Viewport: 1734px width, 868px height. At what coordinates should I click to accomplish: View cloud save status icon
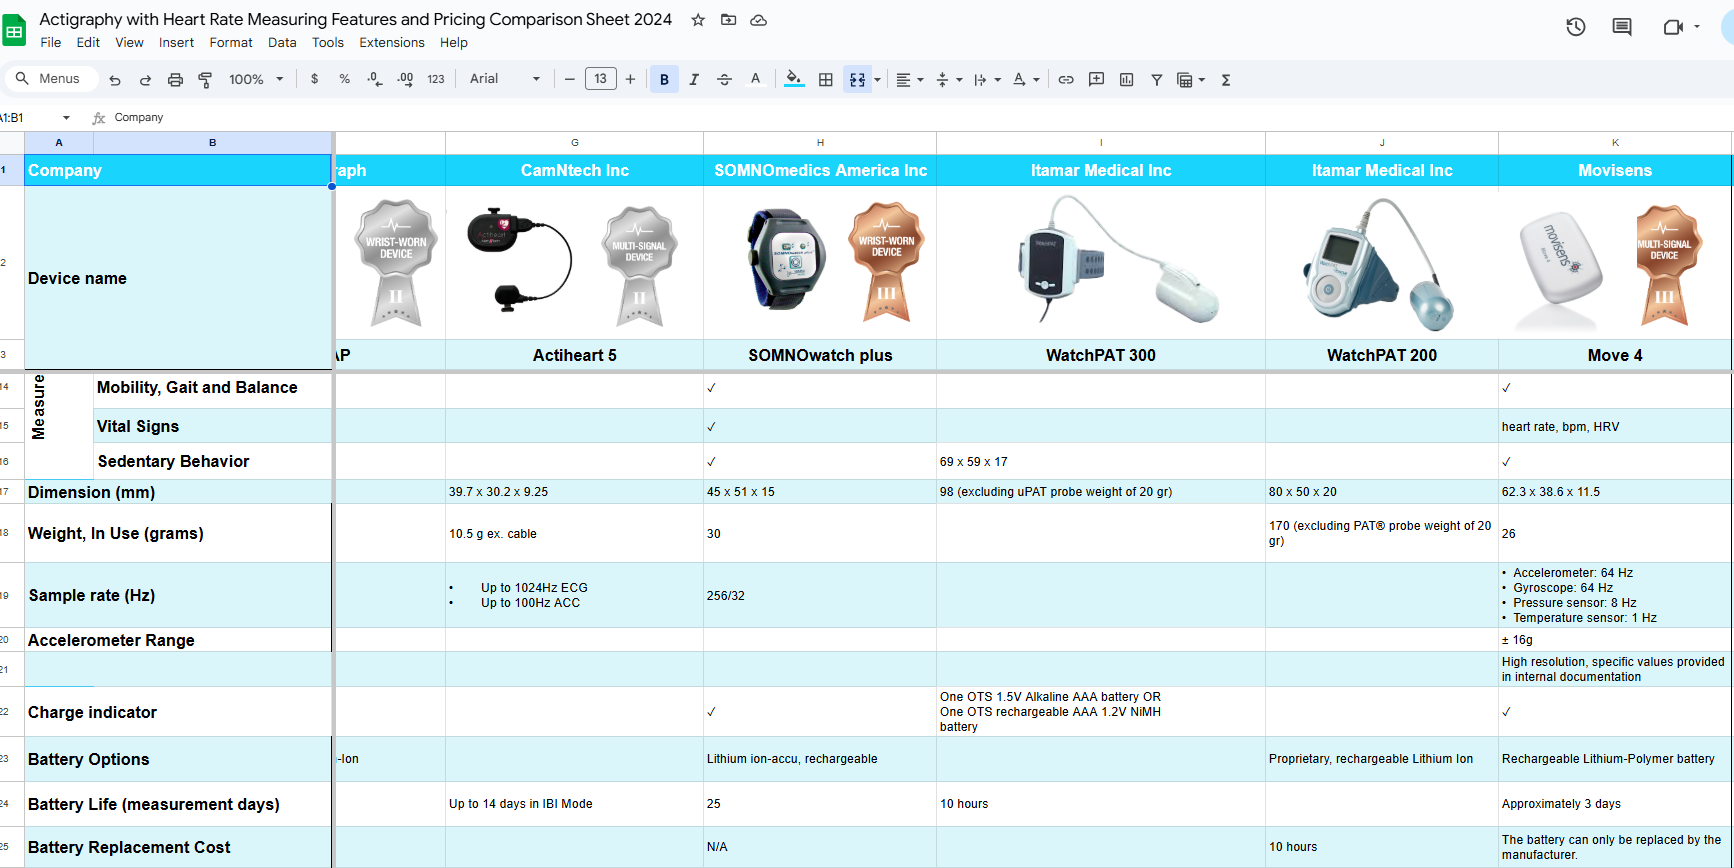(x=759, y=20)
